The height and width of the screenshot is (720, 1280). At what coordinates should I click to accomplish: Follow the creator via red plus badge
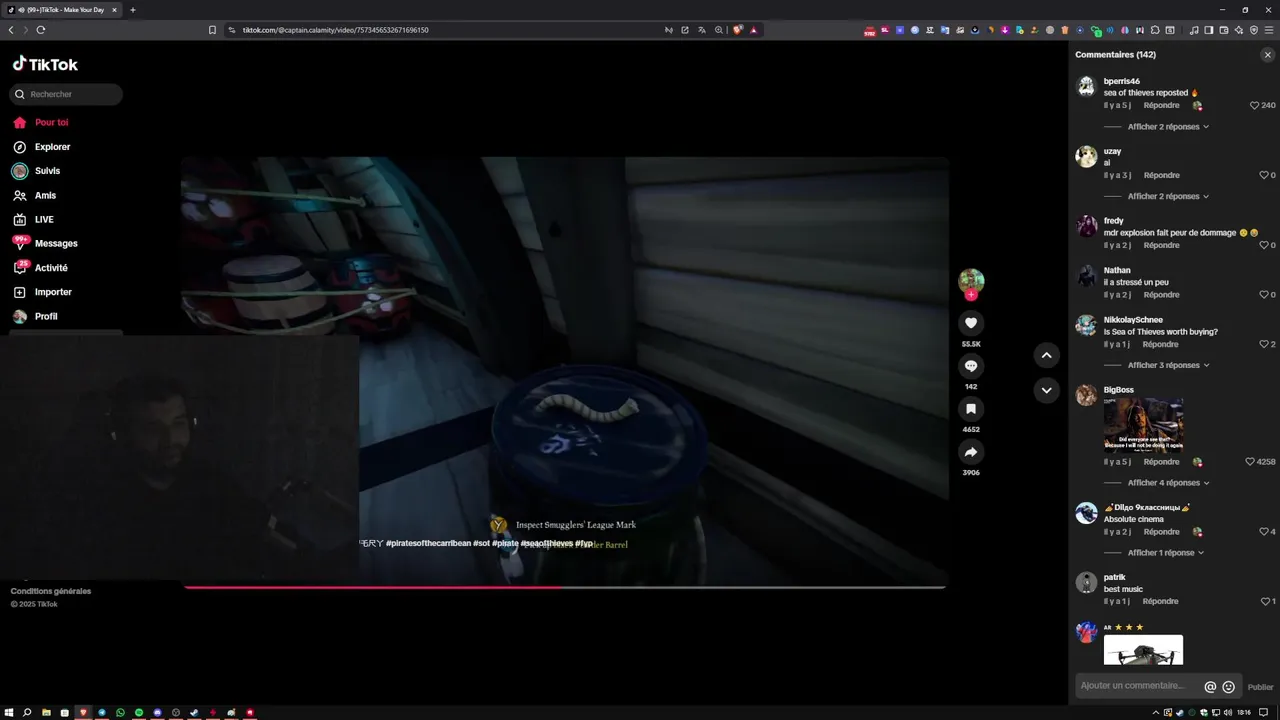pos(970,295)
